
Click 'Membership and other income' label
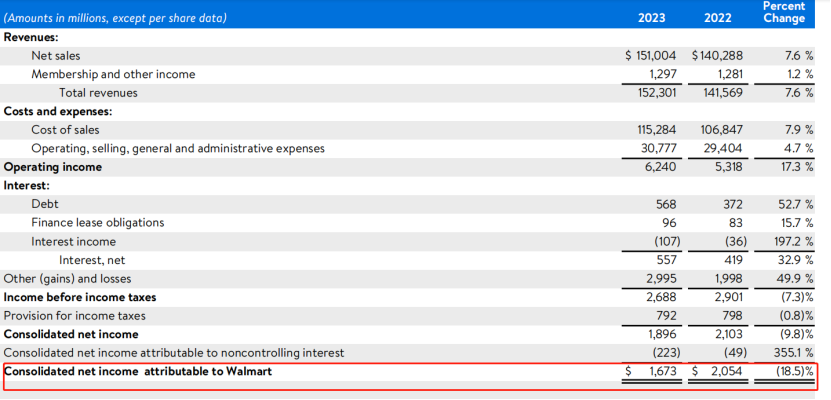[x=113, y=74]
